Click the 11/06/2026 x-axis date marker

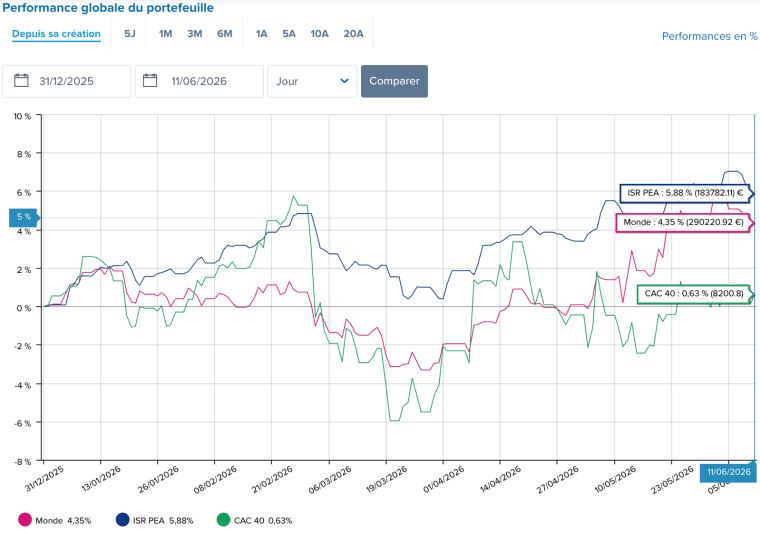[x=728, y=472]
